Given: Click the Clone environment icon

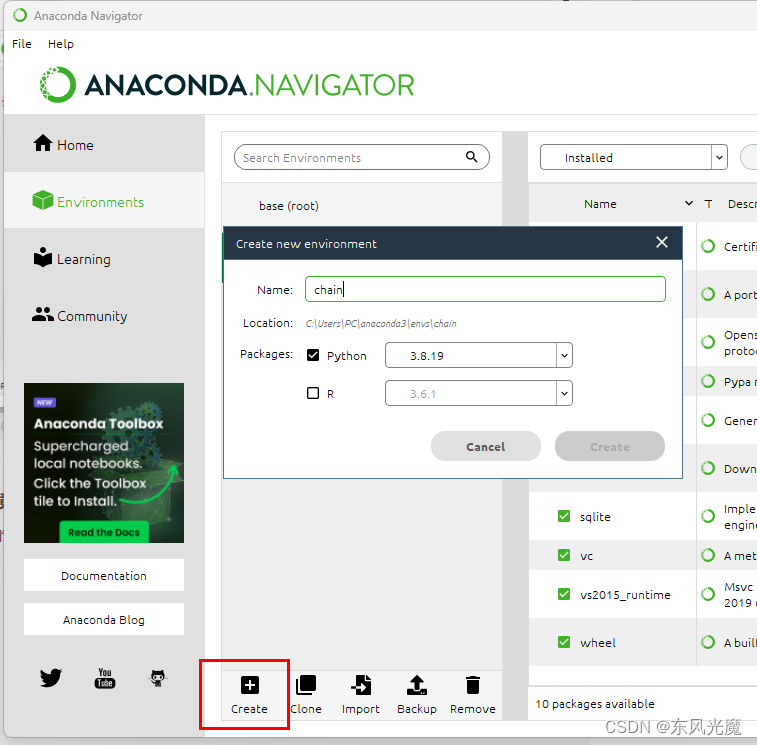Looking at the screenshot, I should click(306, 685).
